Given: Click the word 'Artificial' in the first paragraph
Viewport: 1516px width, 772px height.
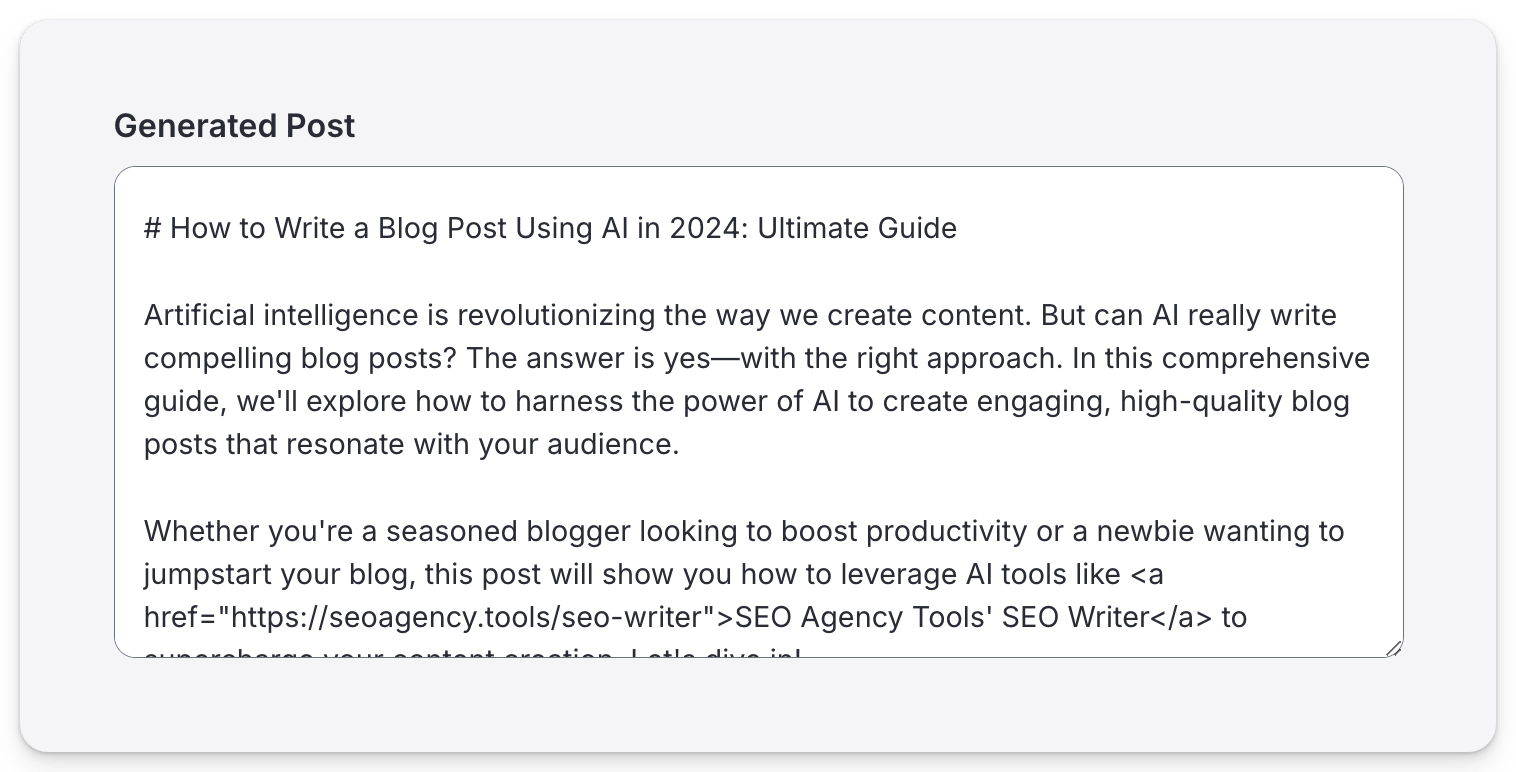Looking at the screenshot, I should (199, 315).
